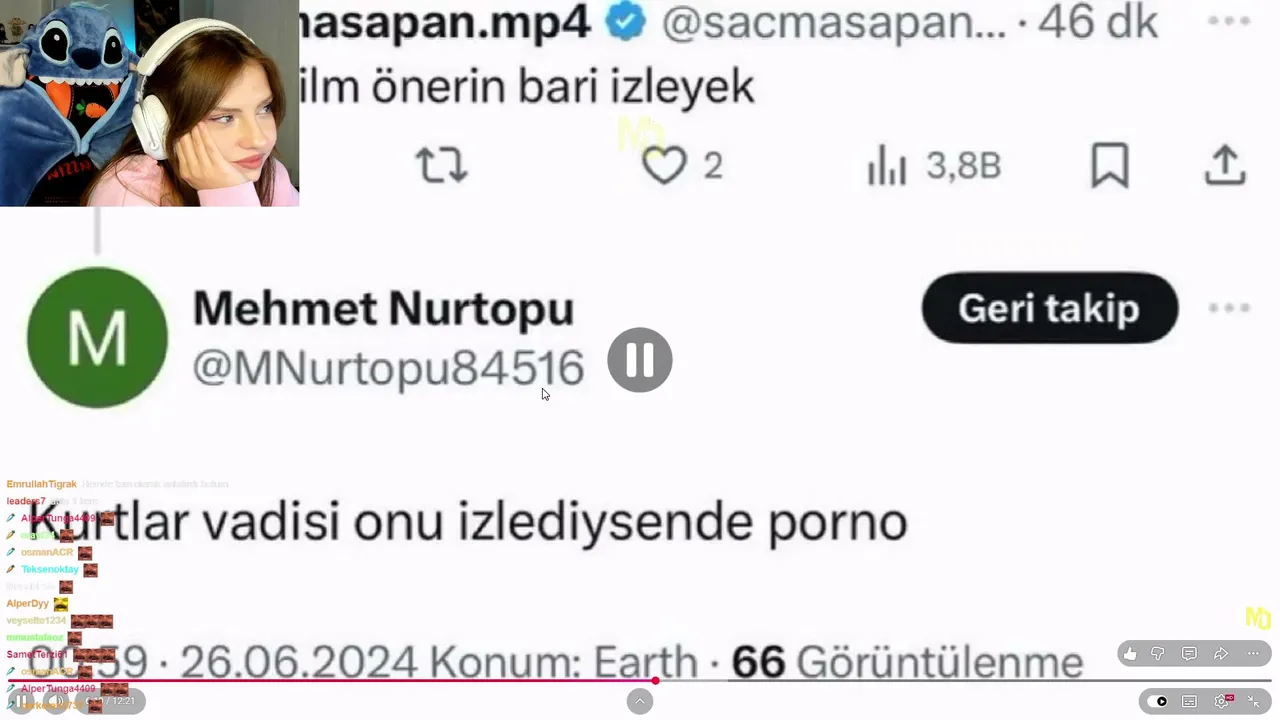Open the player settings gear menu
The image size is (1280, 720).
tap(1222, 701)
